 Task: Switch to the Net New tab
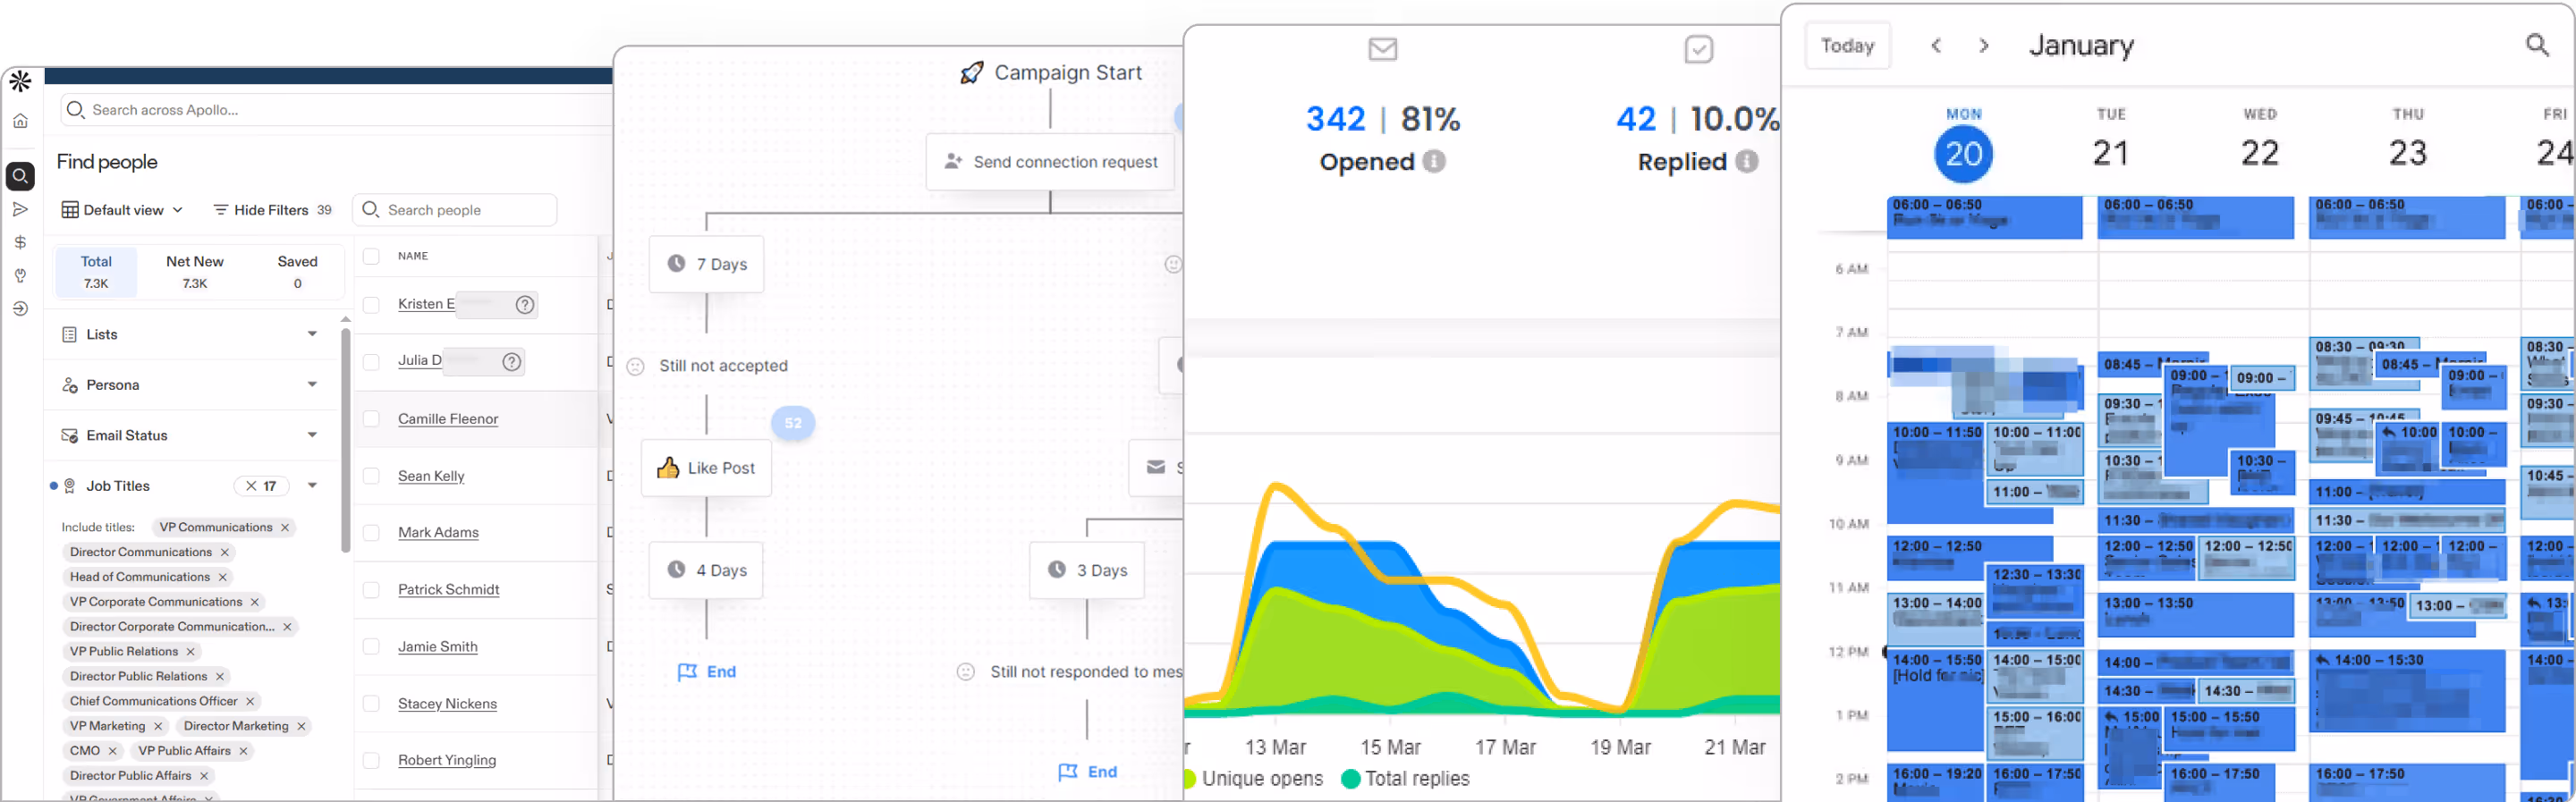tap(195, 271)
